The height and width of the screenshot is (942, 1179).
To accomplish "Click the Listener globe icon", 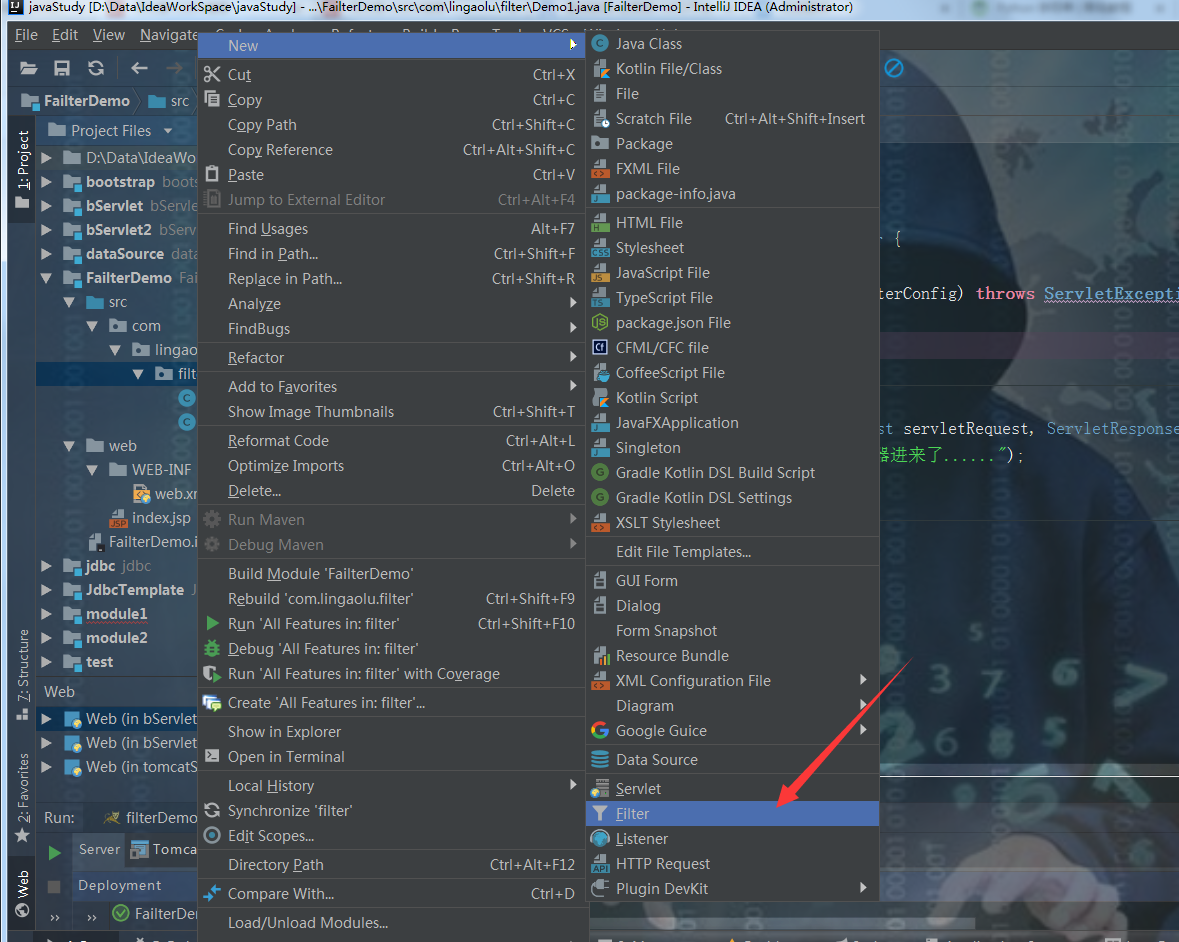I will [x=600, y=838].
